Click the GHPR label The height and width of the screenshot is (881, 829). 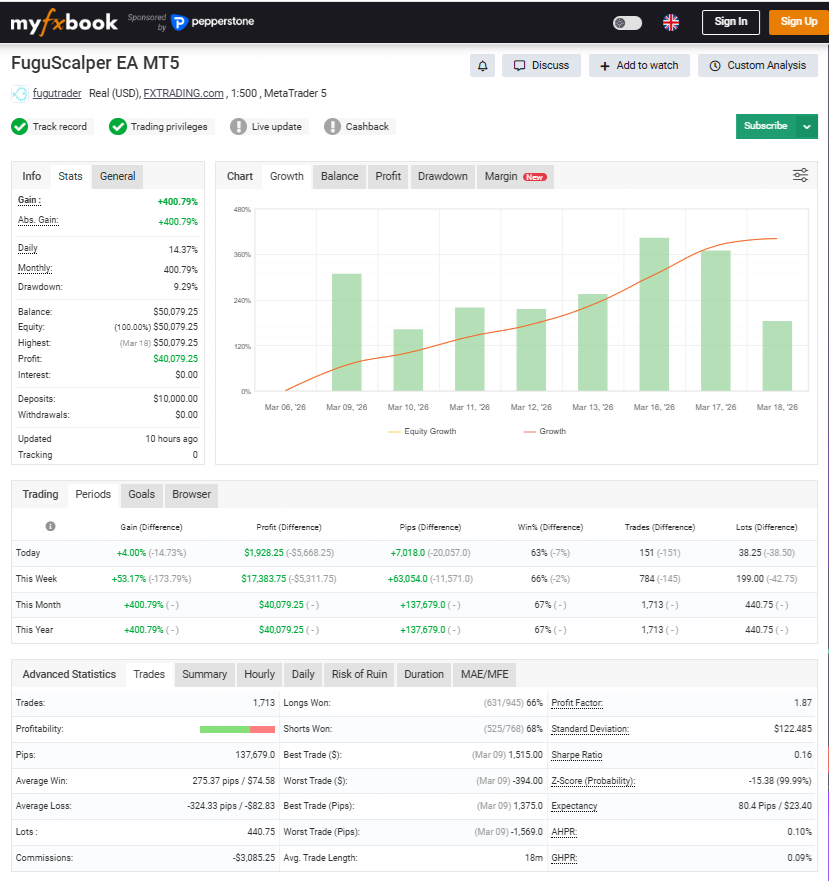click(x=564, y=858)
